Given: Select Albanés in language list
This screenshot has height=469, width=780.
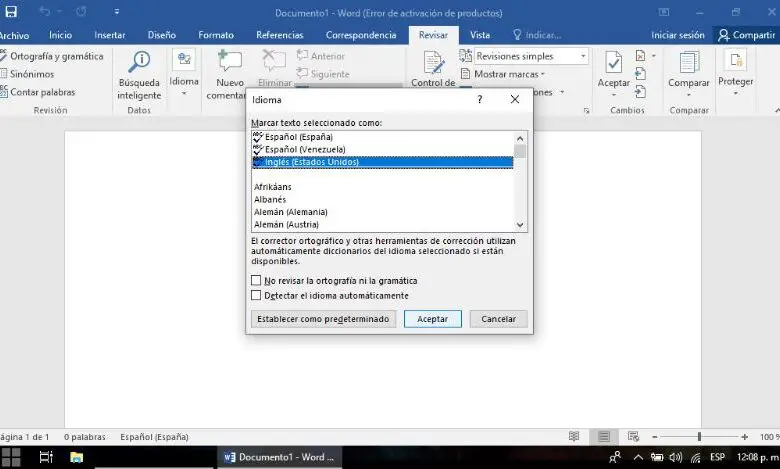Looking at the screenshot, I should pyautogui.click(x=382, y=199).
